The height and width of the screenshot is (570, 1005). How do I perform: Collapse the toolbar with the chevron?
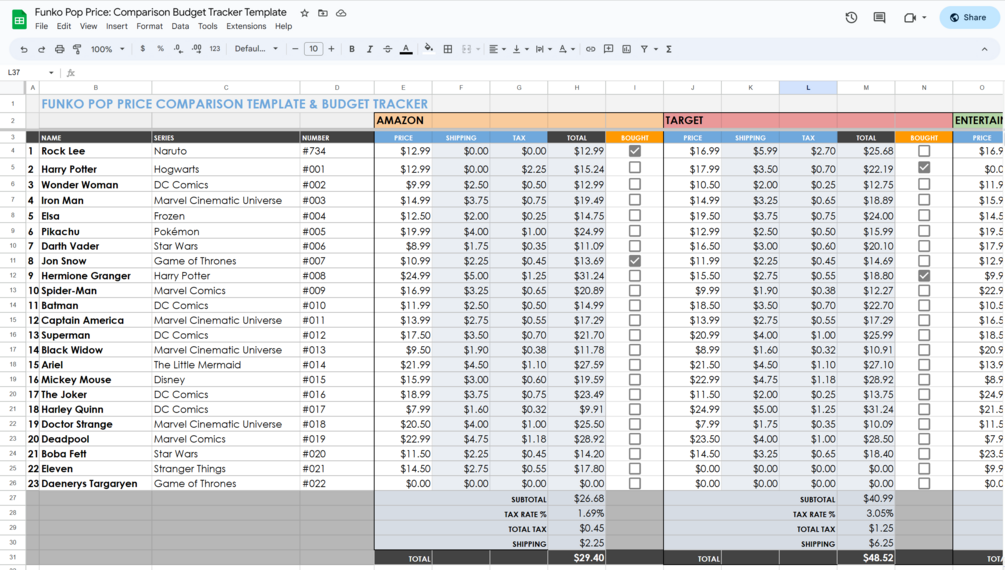[x=984, y=49]
